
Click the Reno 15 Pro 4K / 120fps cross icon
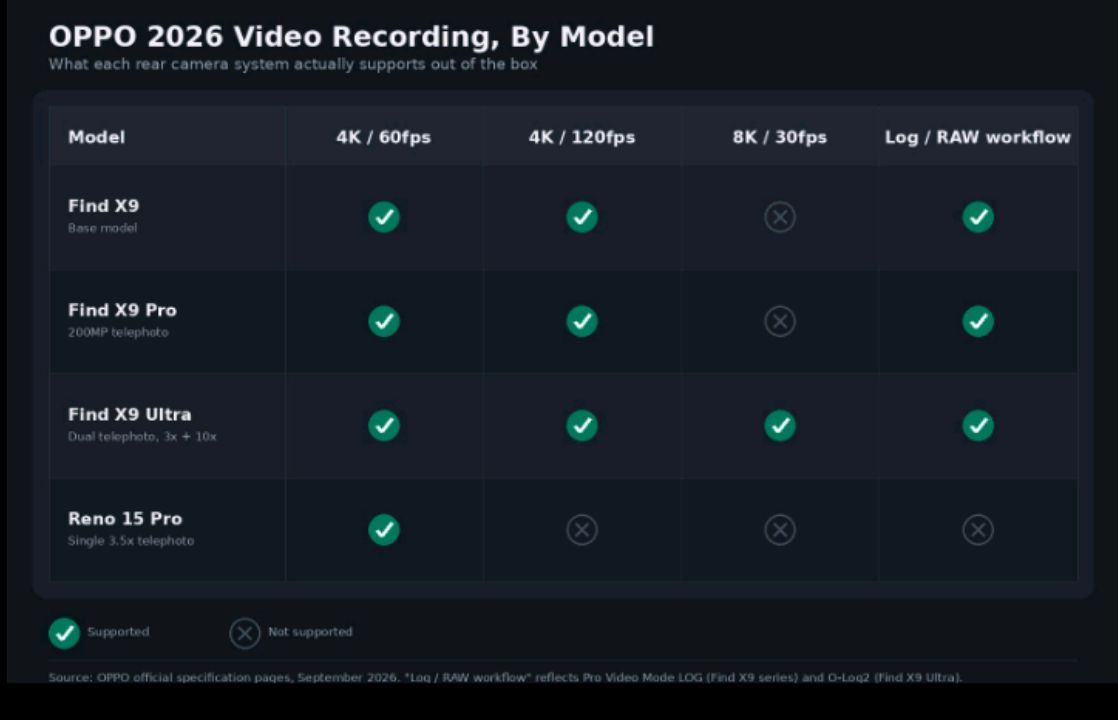[582, 530]
